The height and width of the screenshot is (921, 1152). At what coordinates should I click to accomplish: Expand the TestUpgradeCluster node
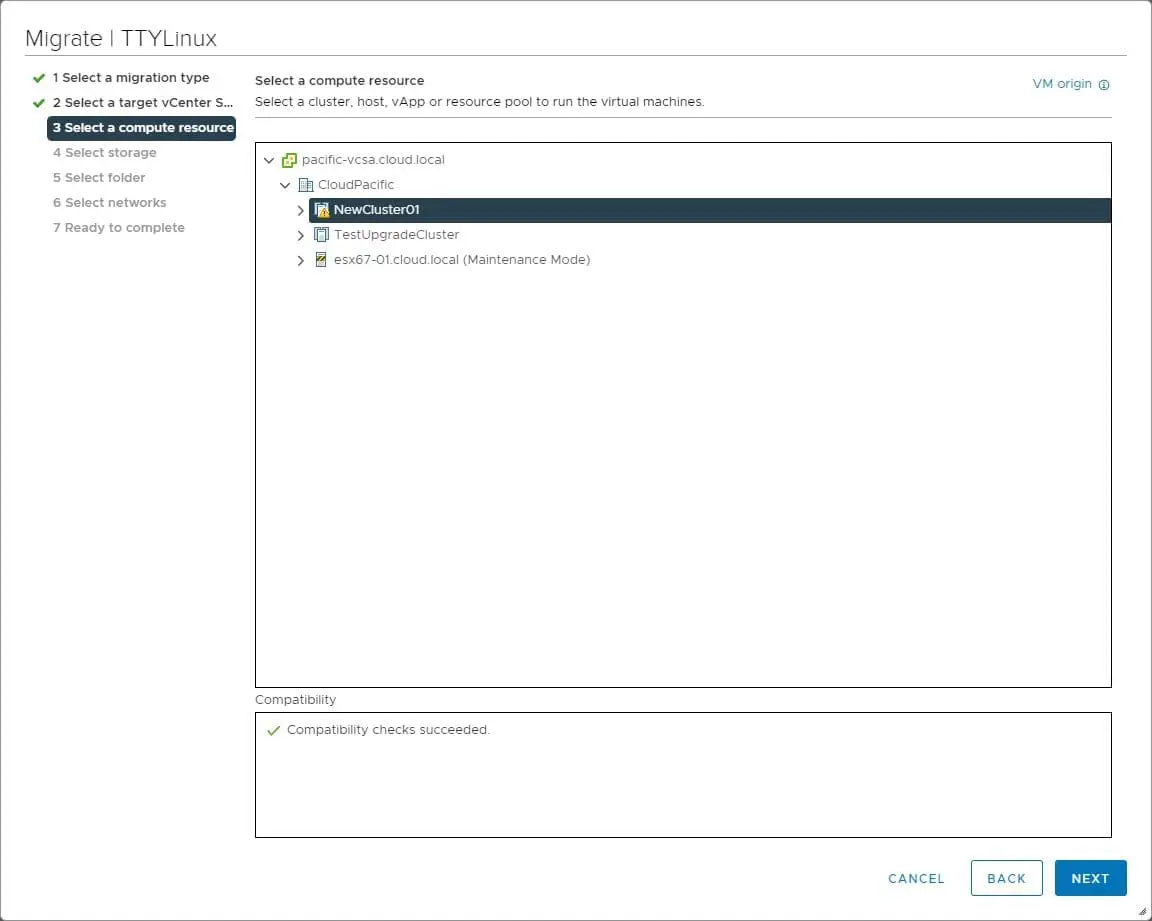300,236
